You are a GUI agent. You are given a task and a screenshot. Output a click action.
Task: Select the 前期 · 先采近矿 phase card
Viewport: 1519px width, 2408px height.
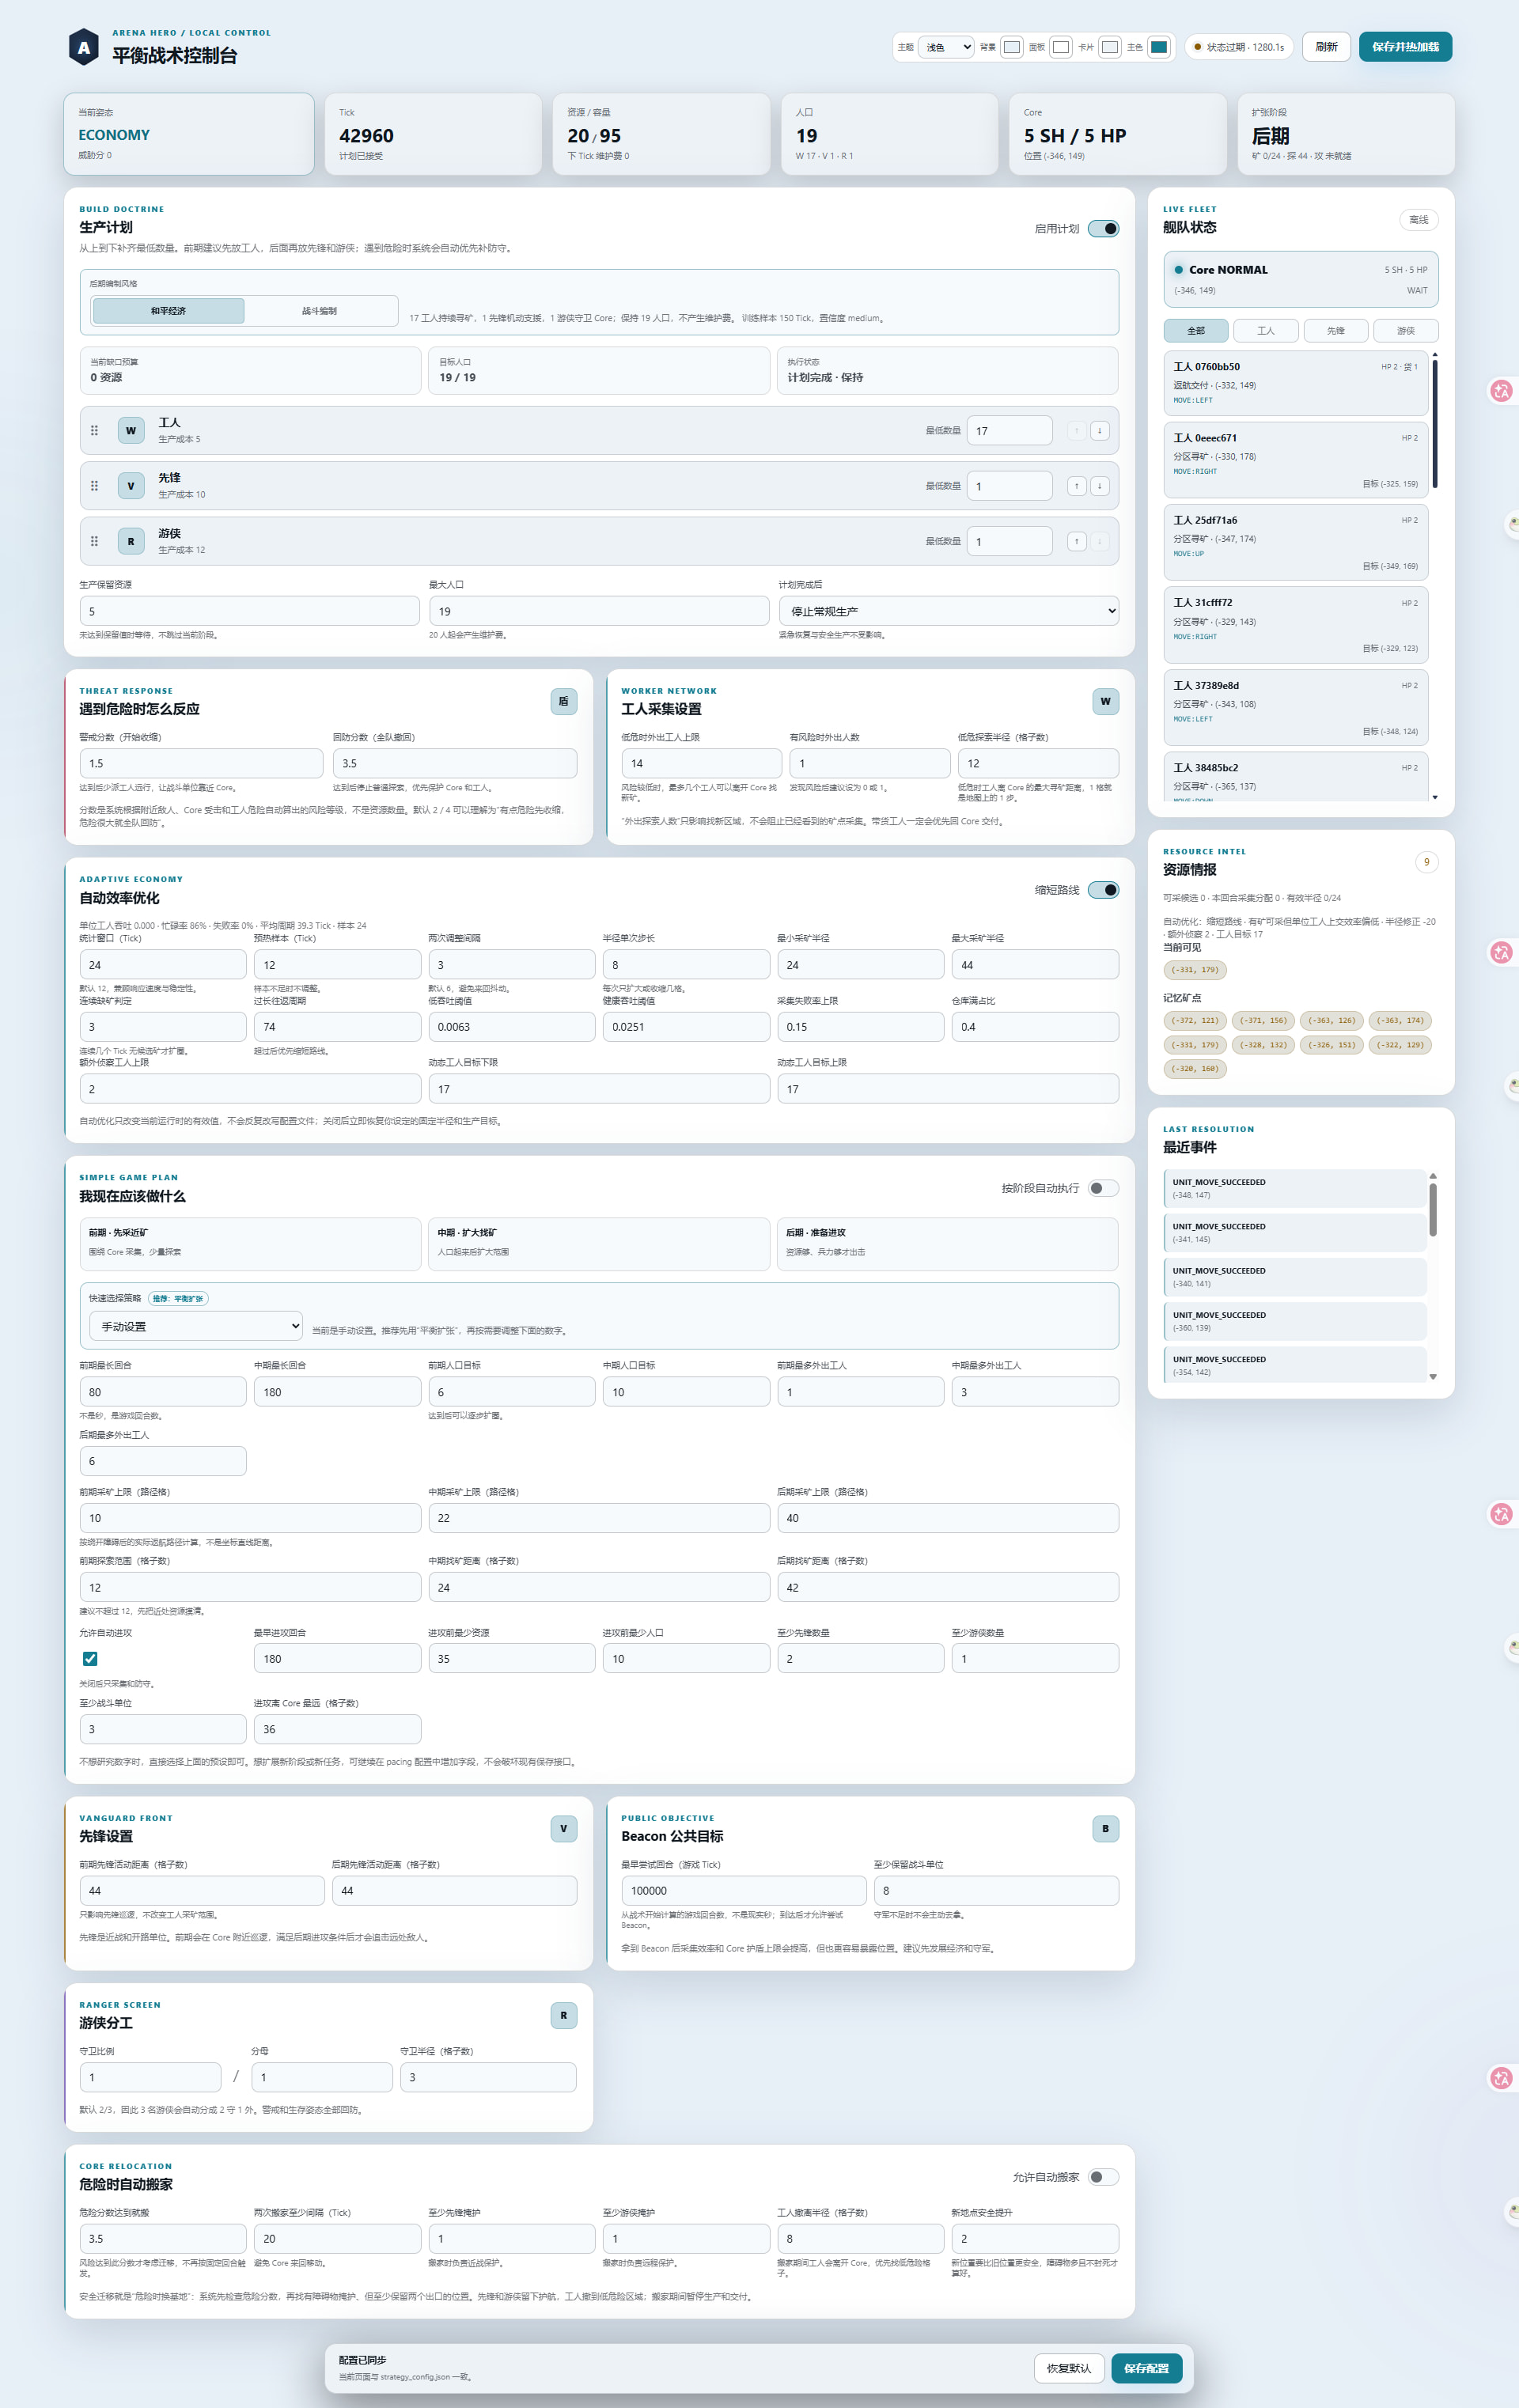coord(250,1243)
